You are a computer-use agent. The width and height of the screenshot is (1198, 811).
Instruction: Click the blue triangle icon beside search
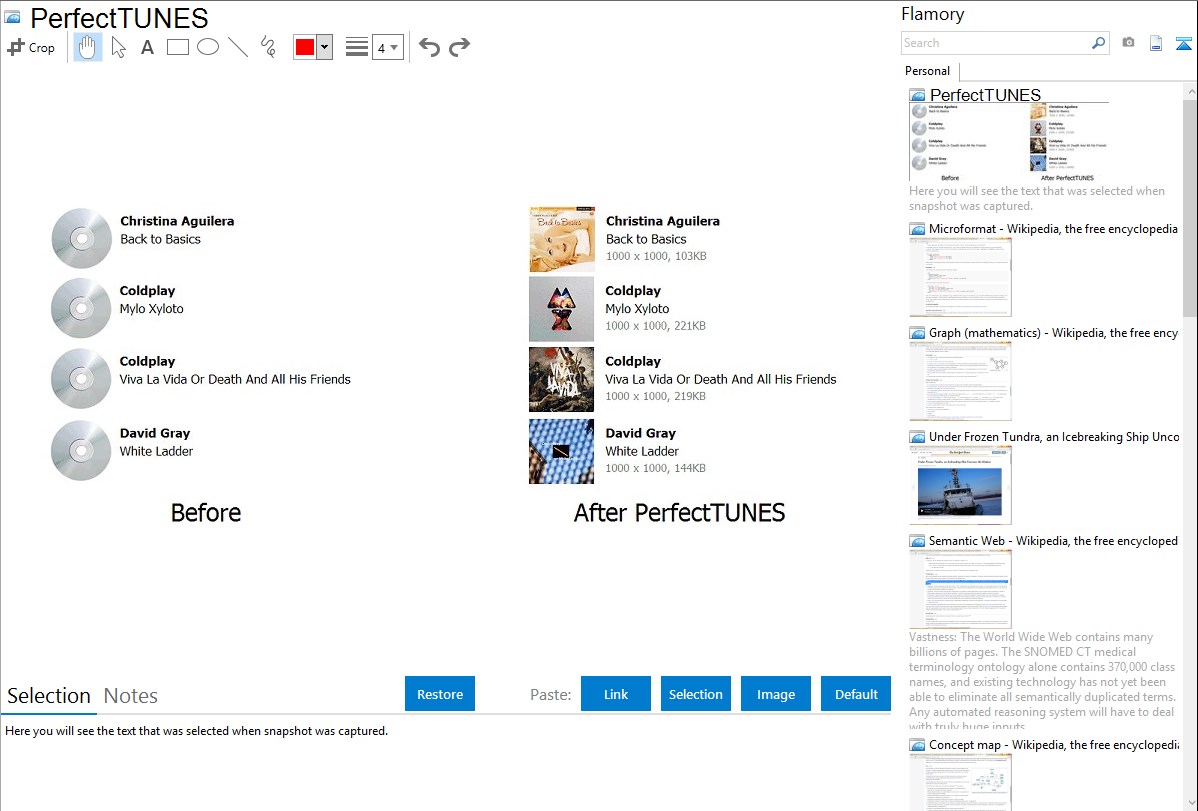click(1183, 43)
